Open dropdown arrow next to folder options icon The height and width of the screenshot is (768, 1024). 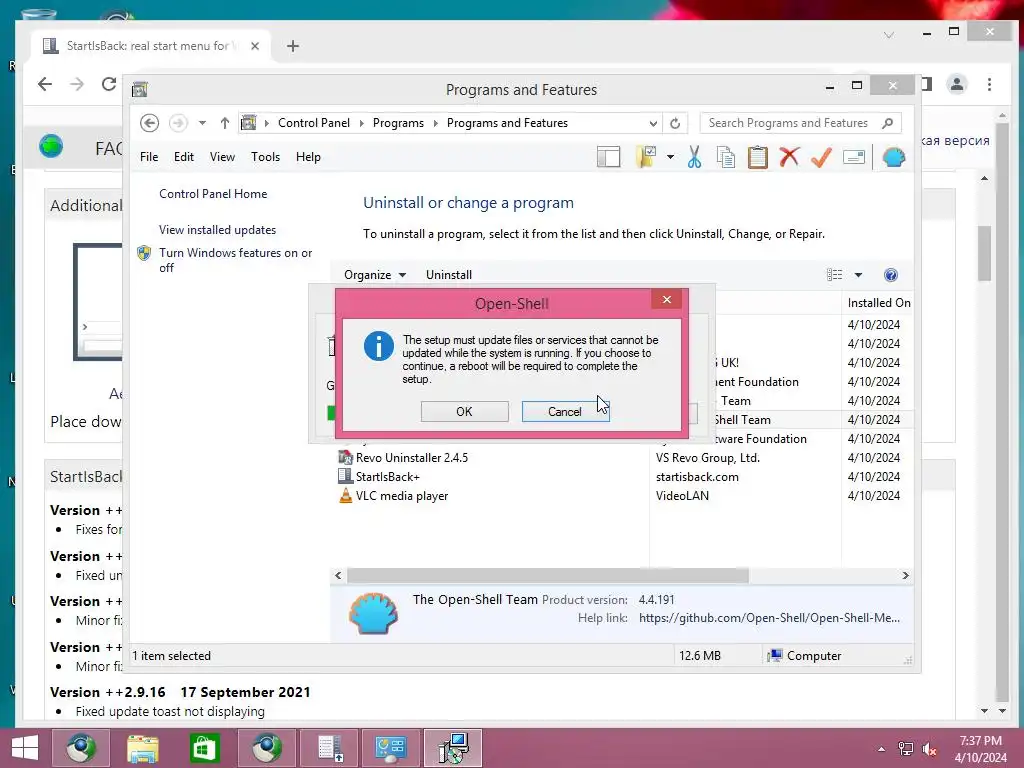670,157
